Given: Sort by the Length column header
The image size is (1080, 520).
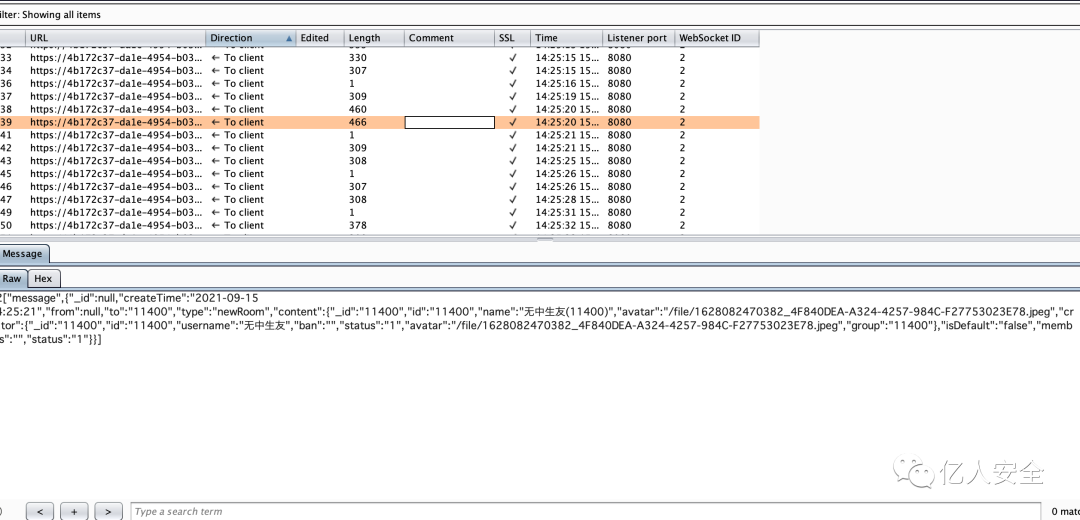Looking at the screenshot, I should coord(374,38).
